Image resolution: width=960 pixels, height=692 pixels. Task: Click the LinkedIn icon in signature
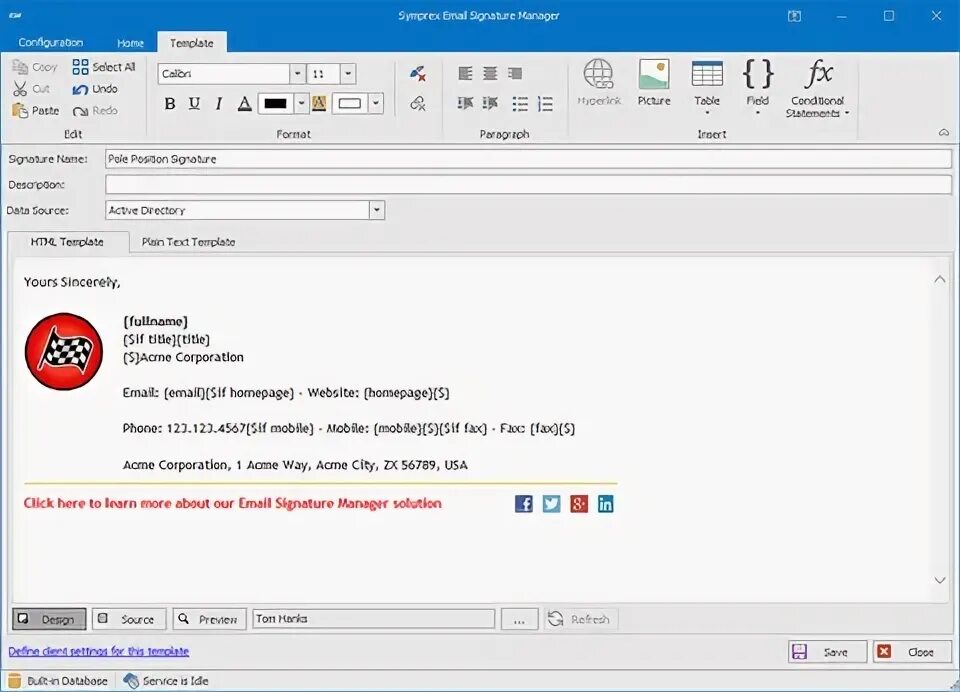click(x=606, y=503)
